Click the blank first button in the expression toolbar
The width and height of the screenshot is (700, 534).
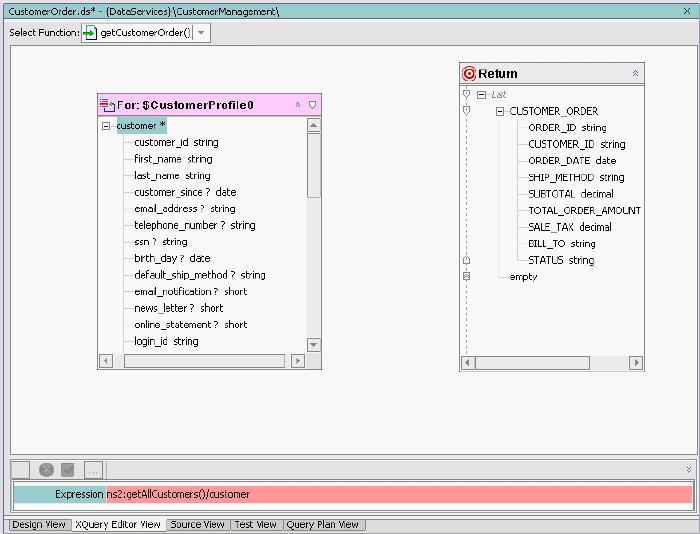click(21, 470)
